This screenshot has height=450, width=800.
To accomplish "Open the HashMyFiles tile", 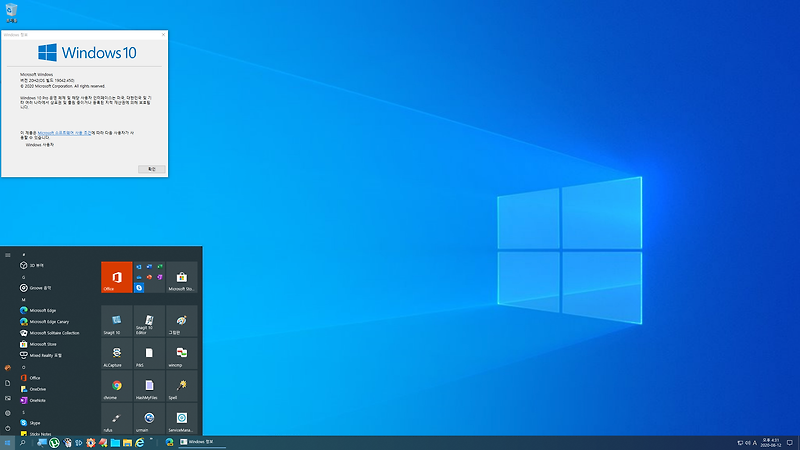I will [x=149, y=386].
